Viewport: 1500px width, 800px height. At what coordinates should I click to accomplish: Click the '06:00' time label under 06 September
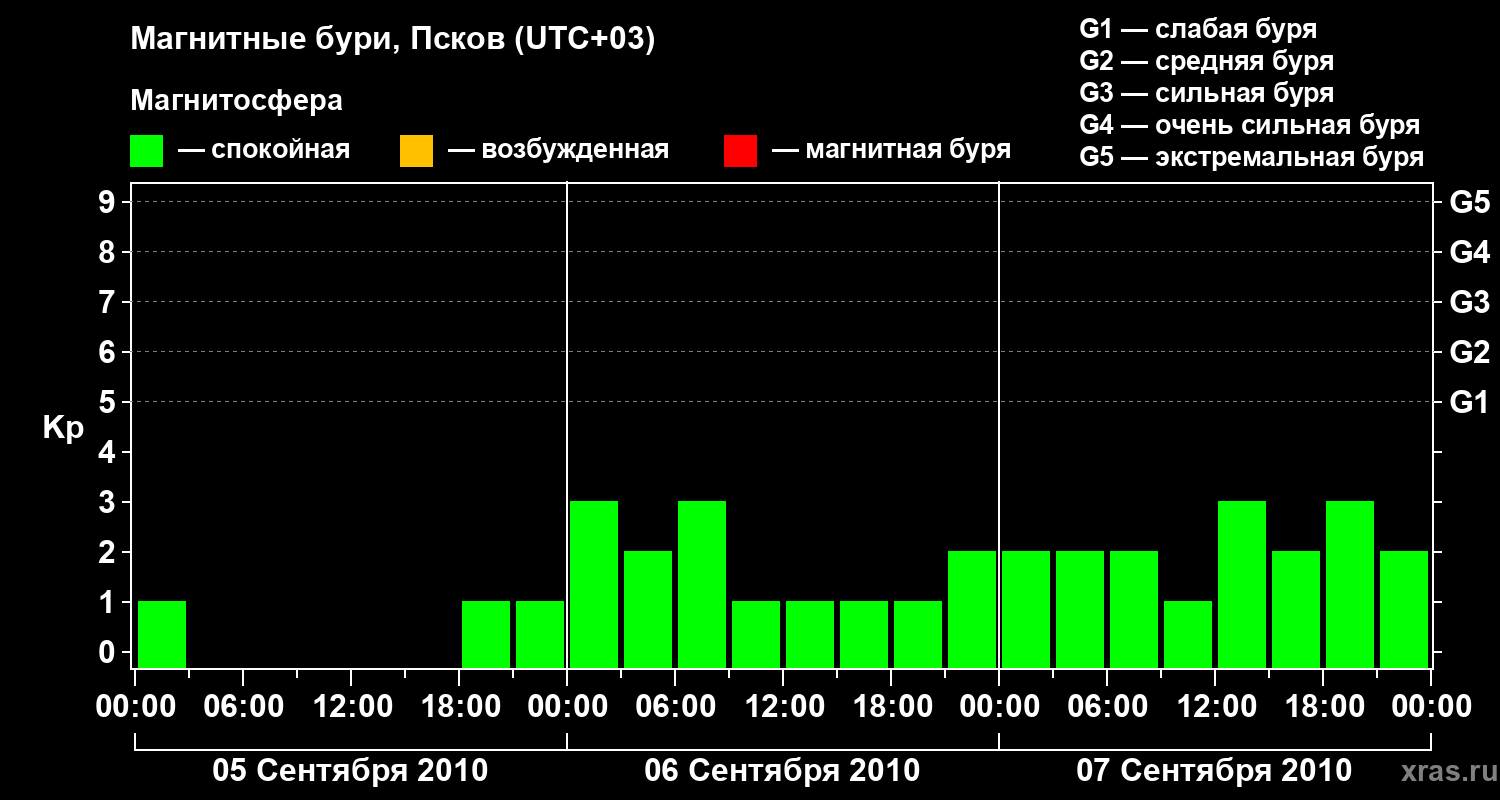pos(675,707)
